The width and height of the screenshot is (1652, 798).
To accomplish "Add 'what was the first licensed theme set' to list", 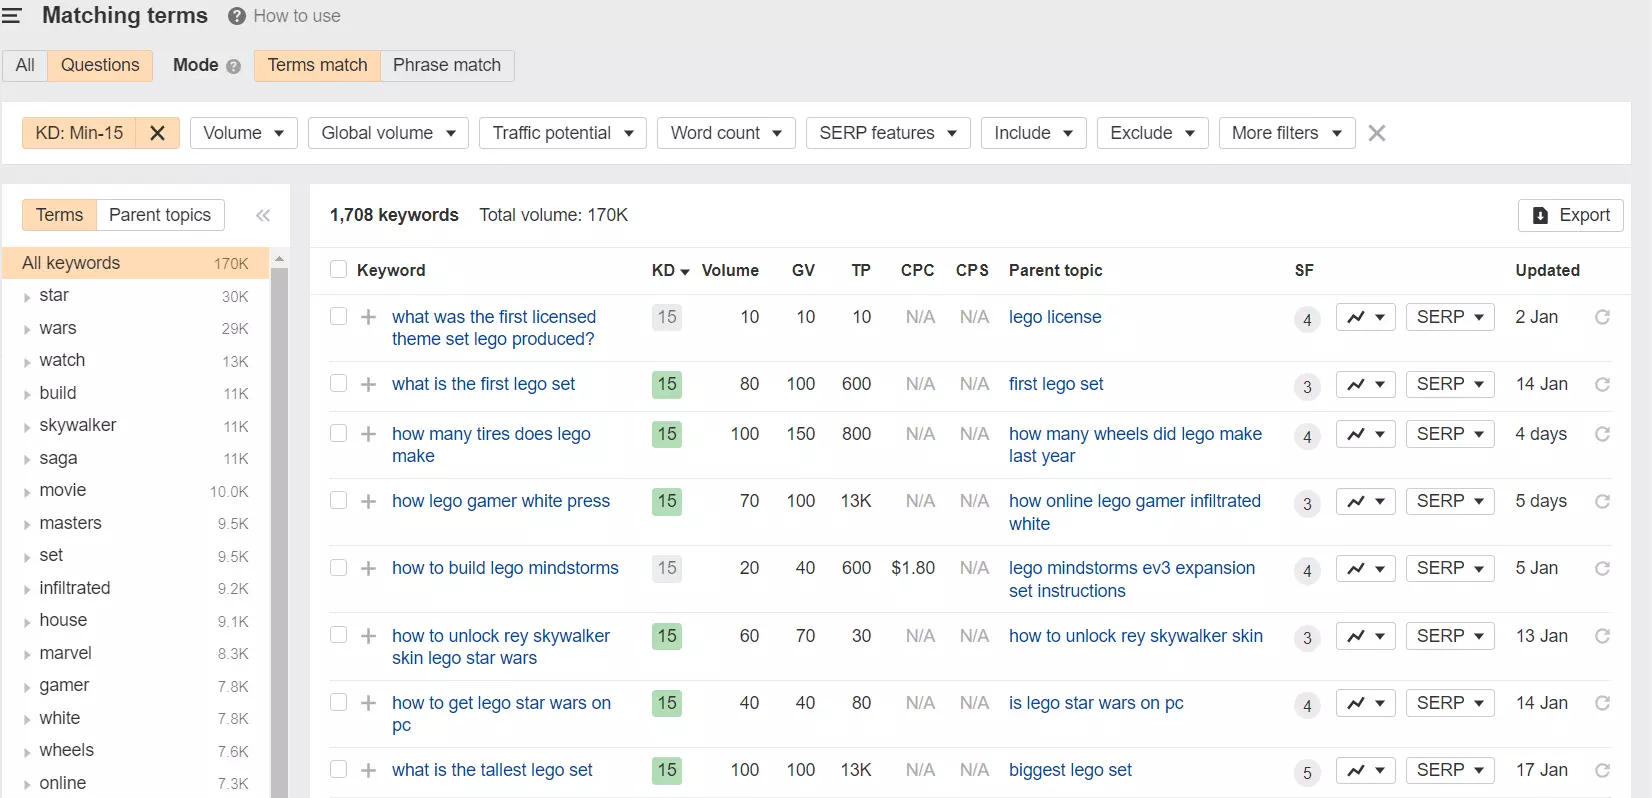I will click(x=368, y=317).
